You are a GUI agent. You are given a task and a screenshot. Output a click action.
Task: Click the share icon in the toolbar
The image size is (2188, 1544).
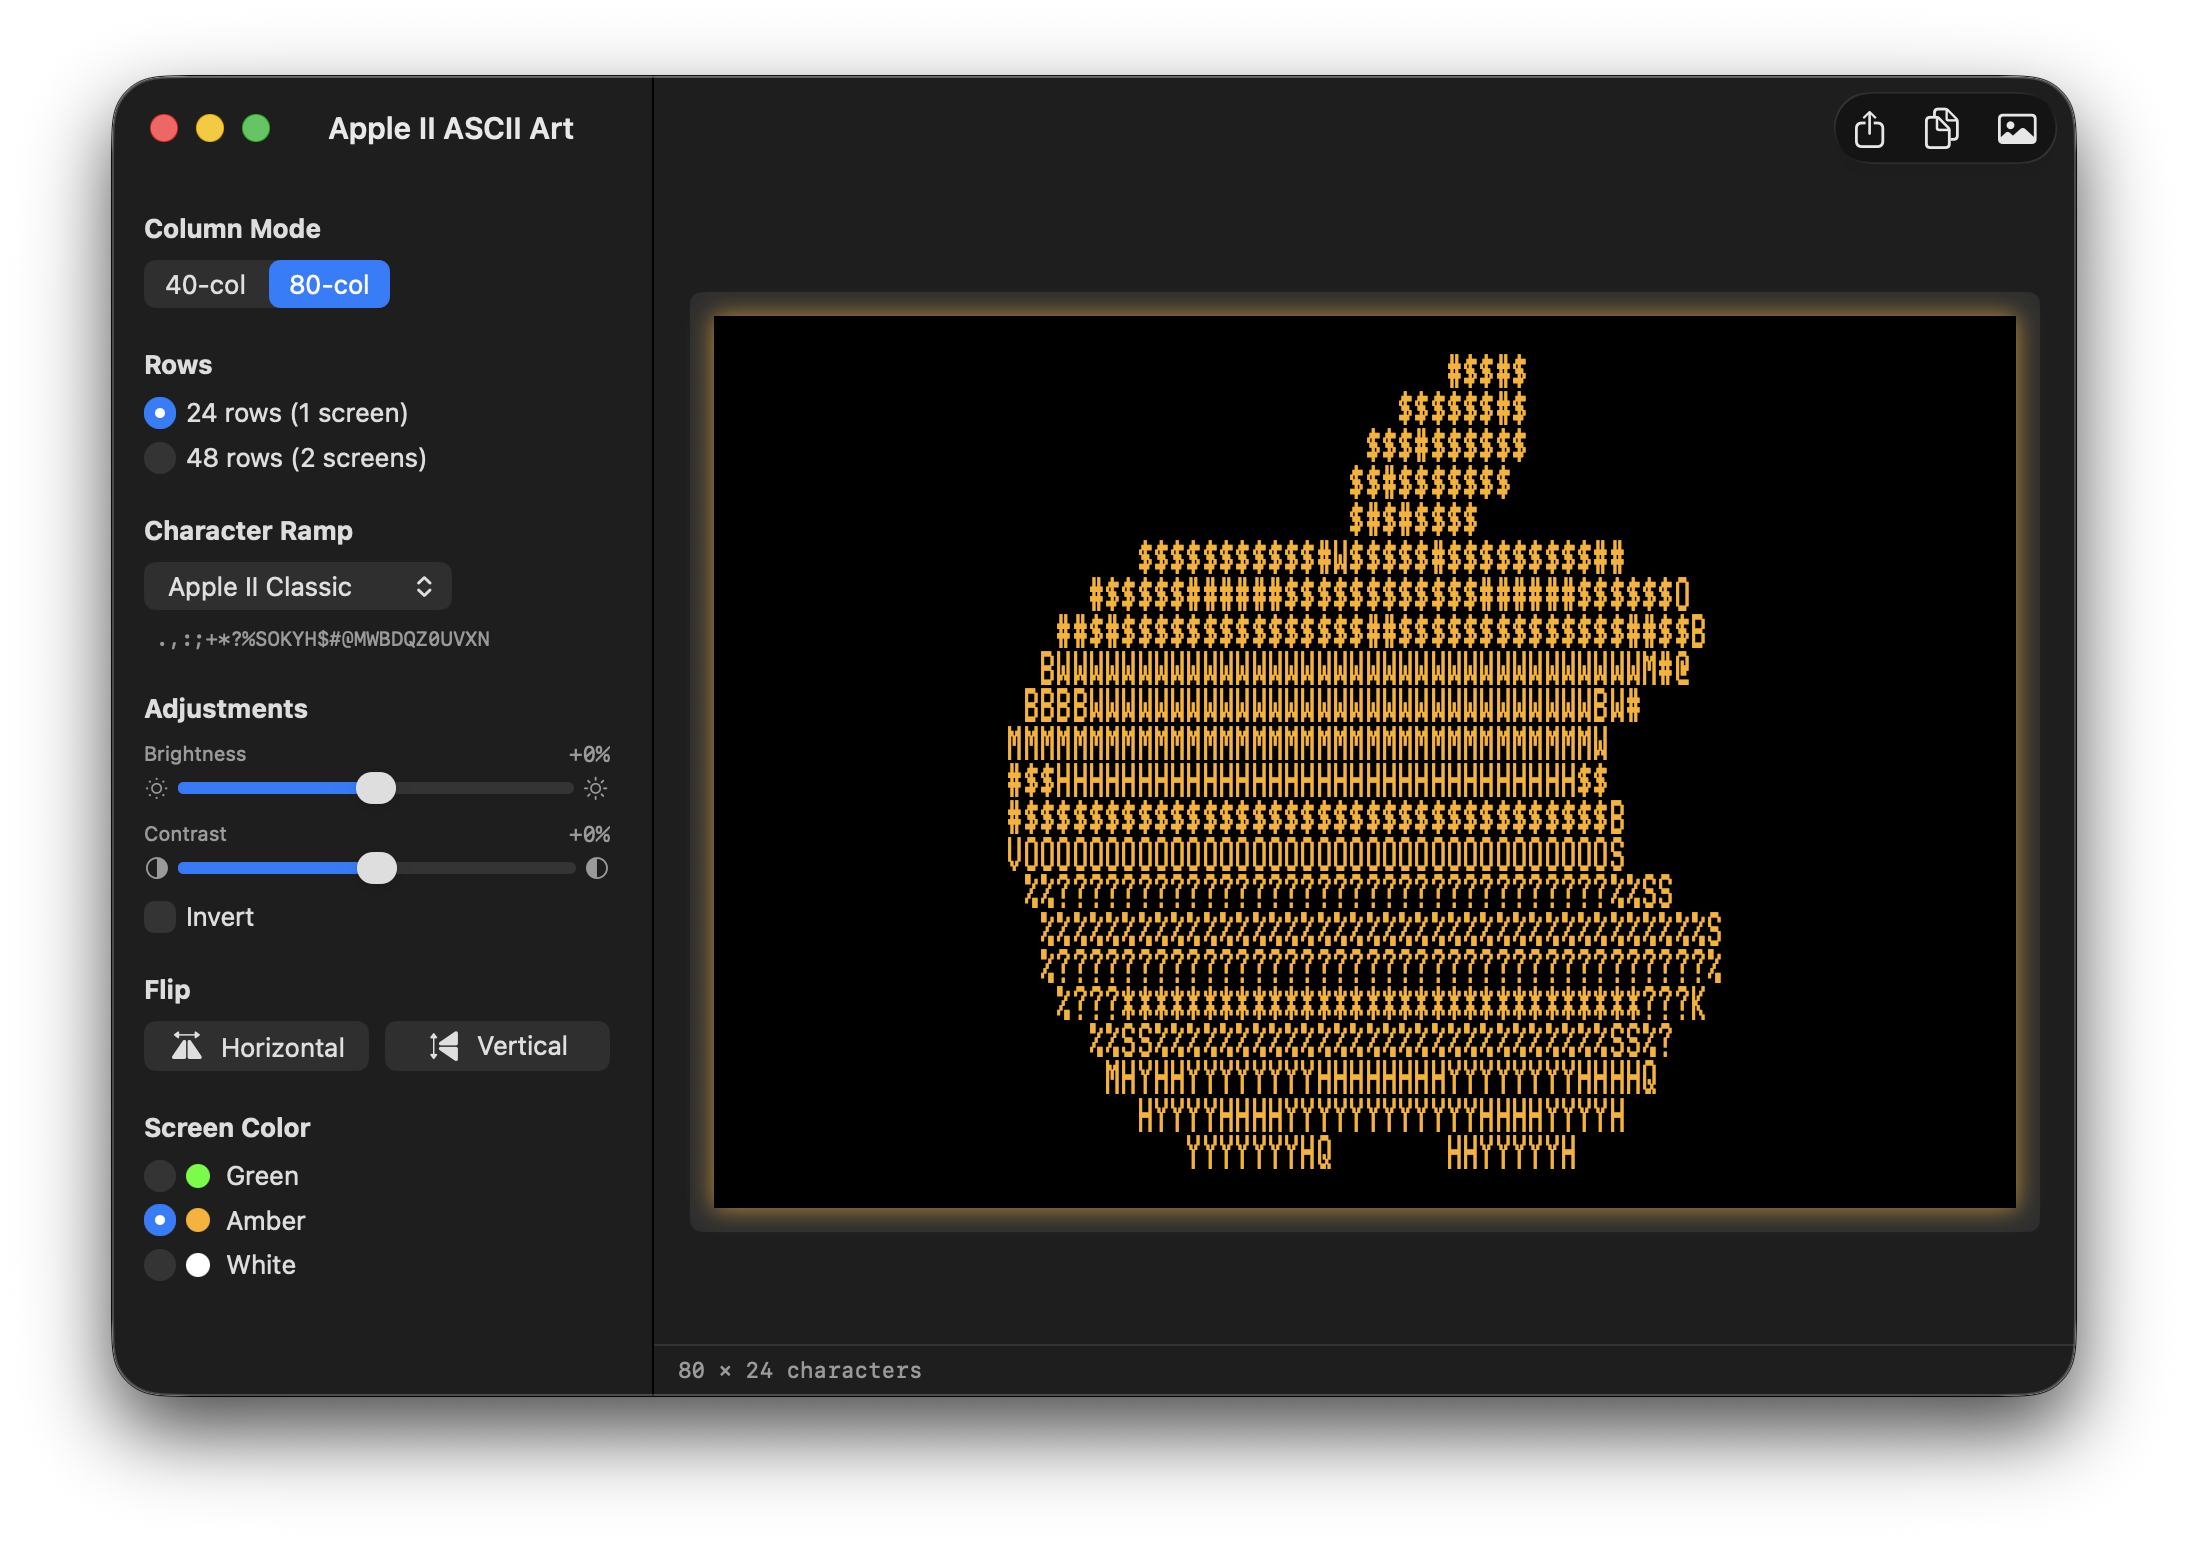1869,129
